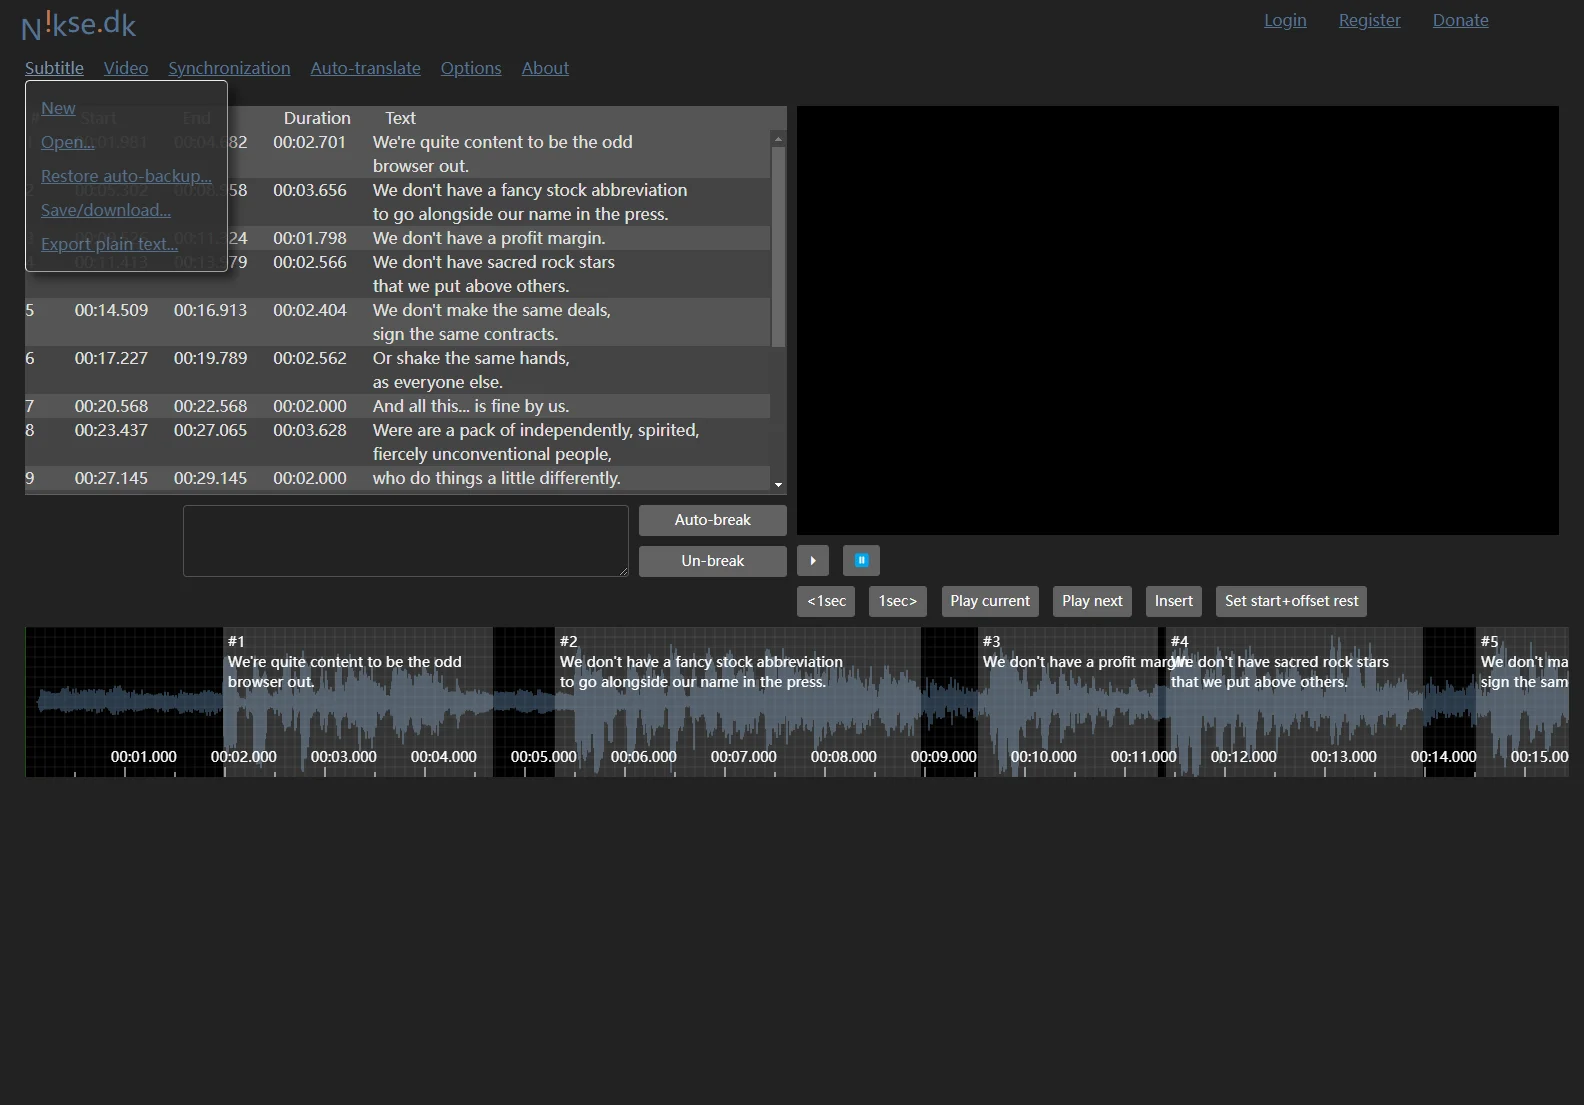The width and height of the screenshot is (1584, 1105).
Task: Open the Options menu
Action: click(x=471, y=68)
